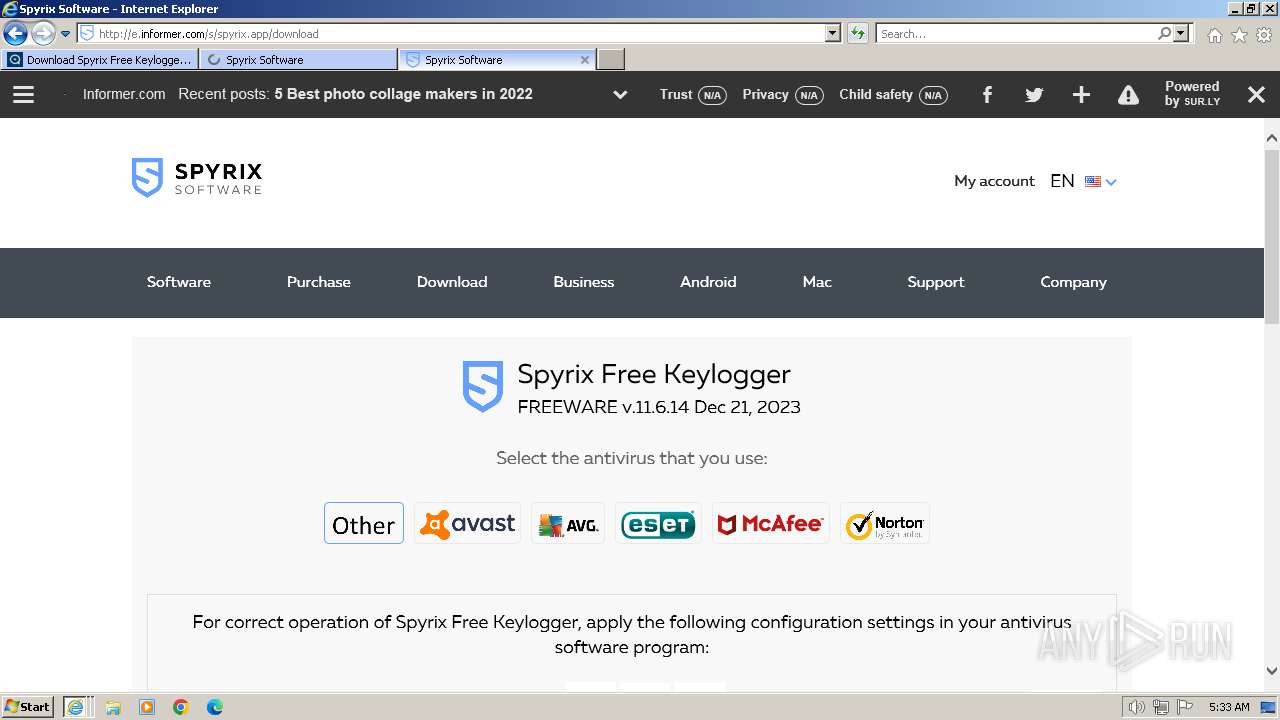The width and height of the screenshot is (1280, 720).
Task: Click the scrollbar up arrow
Action: point(1272,138)
